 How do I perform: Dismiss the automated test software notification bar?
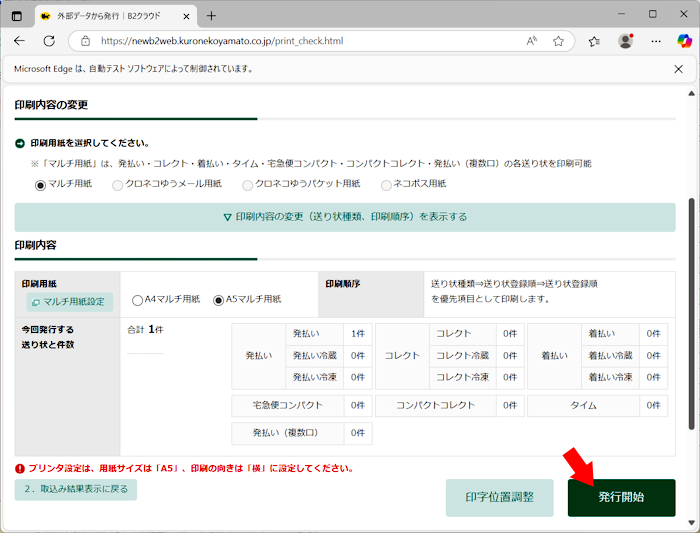click(x=678, y=69)
